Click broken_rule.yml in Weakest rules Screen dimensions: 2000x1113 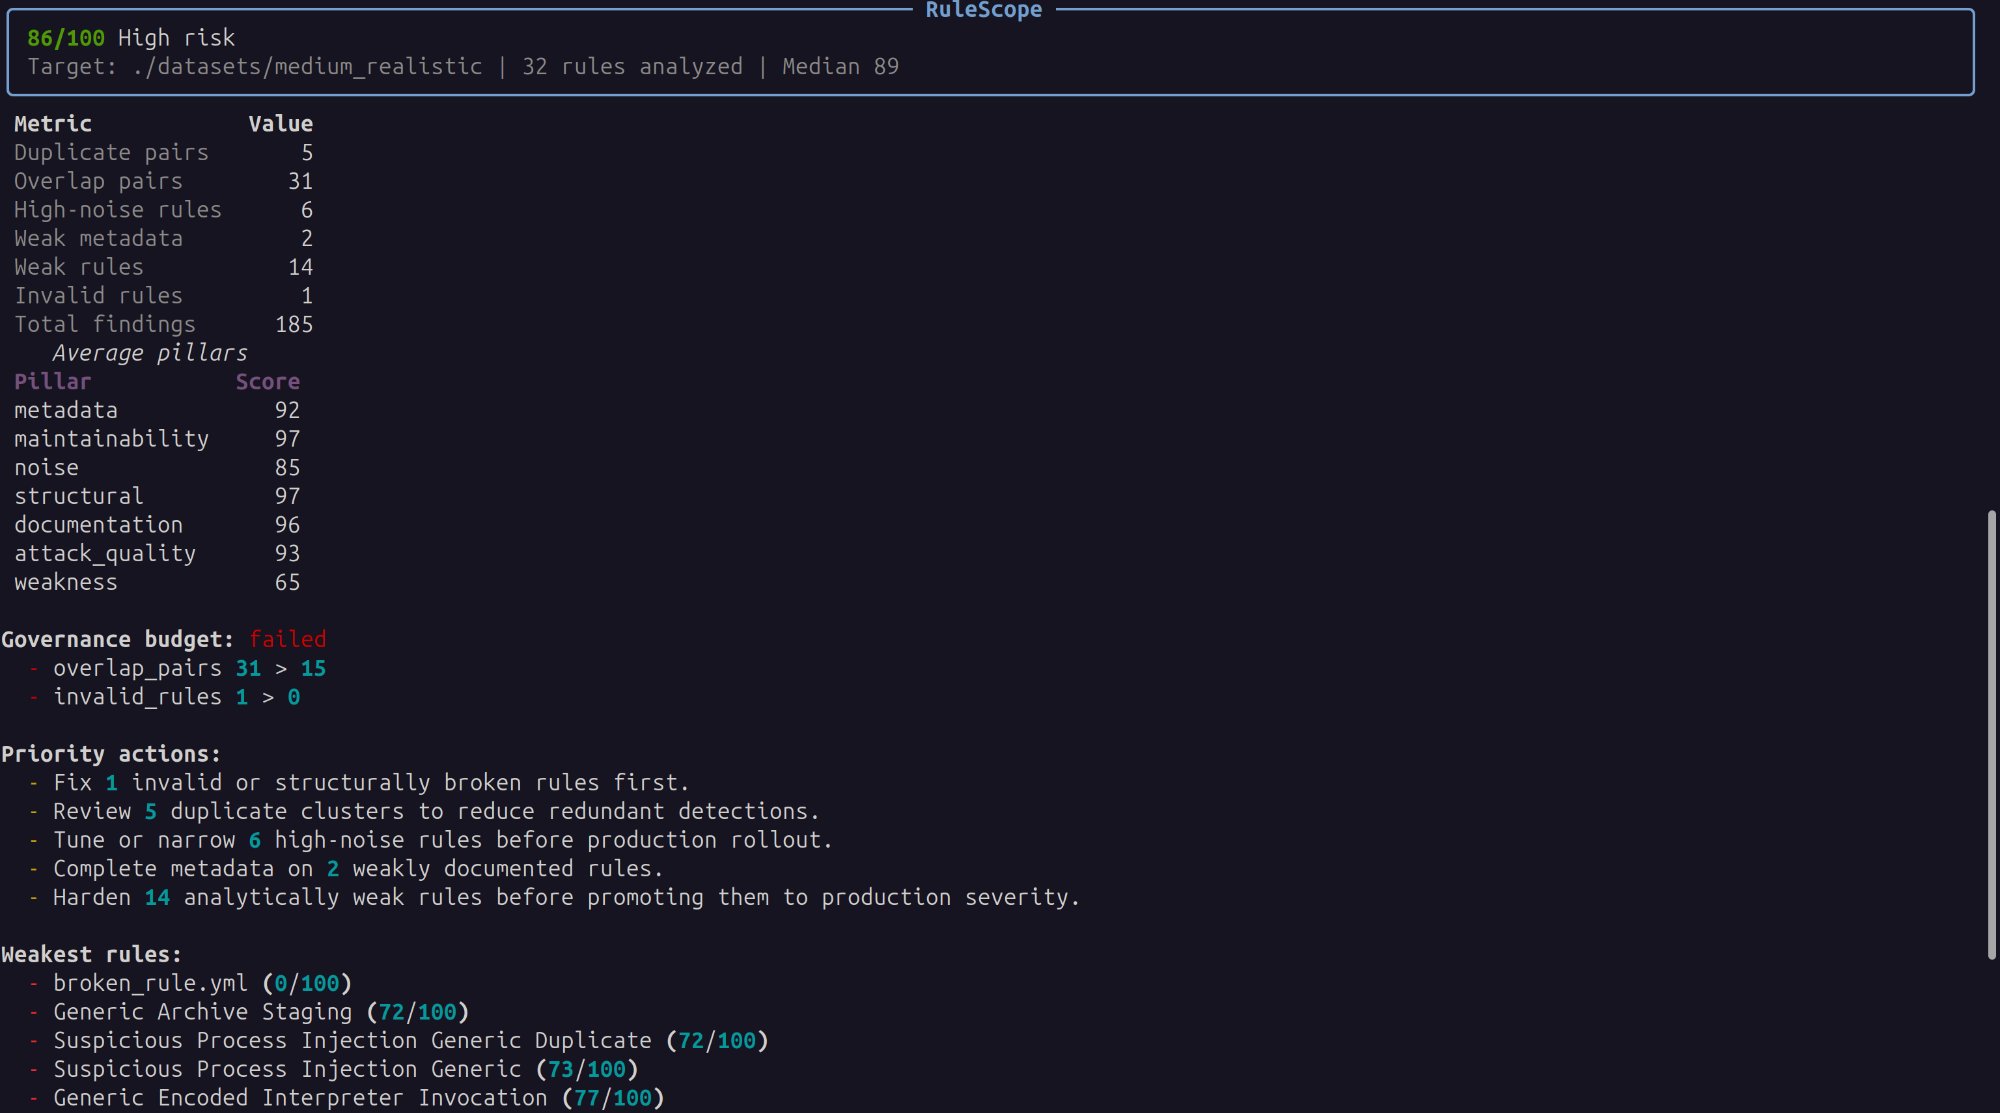click(150, 984)
